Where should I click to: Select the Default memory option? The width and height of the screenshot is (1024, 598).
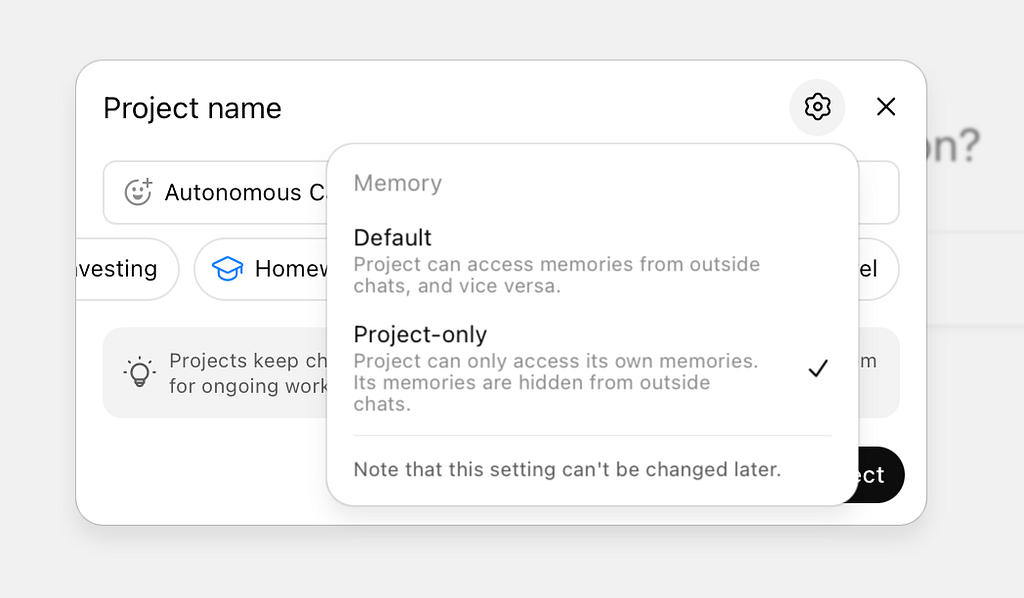tap(393, 238)
